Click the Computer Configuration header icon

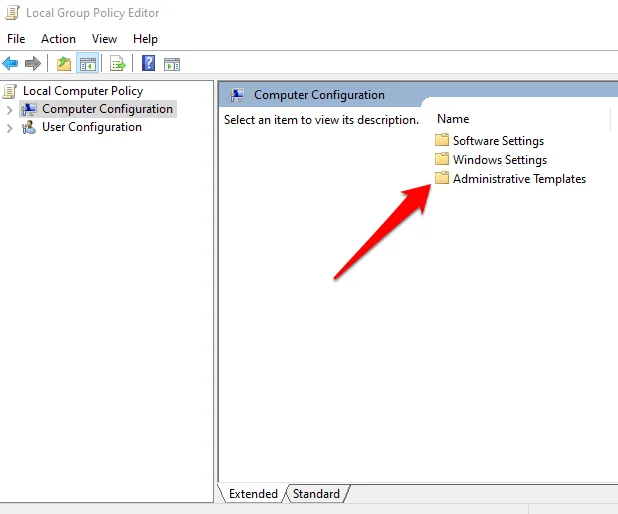[x=237, y=95]
